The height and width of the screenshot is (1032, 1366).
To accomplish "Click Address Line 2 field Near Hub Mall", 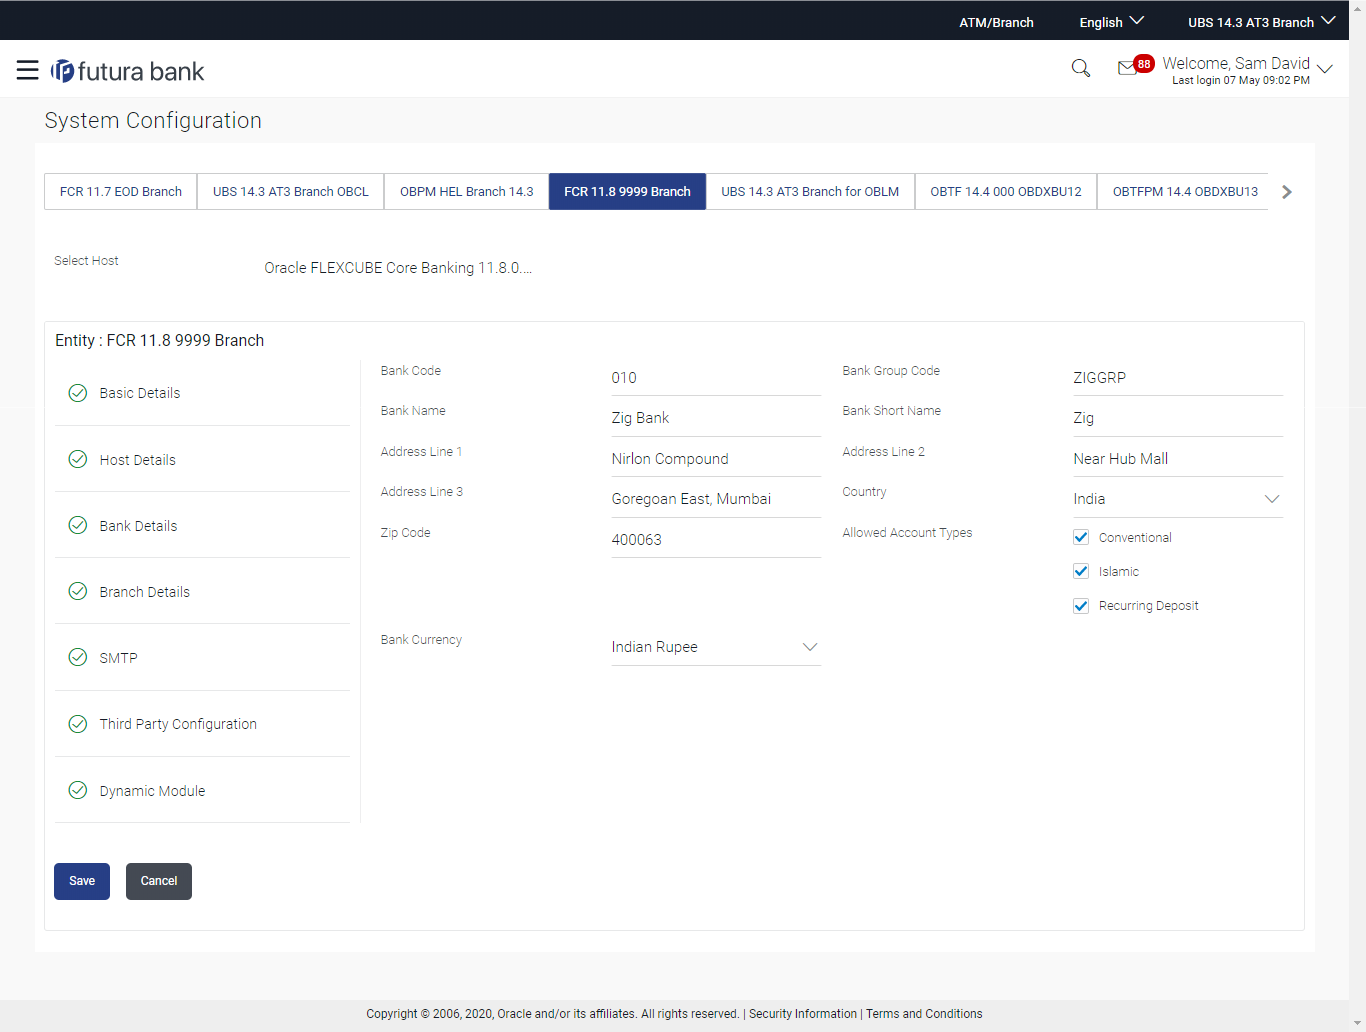I will pyautogui.click(x=1177, y=459).
